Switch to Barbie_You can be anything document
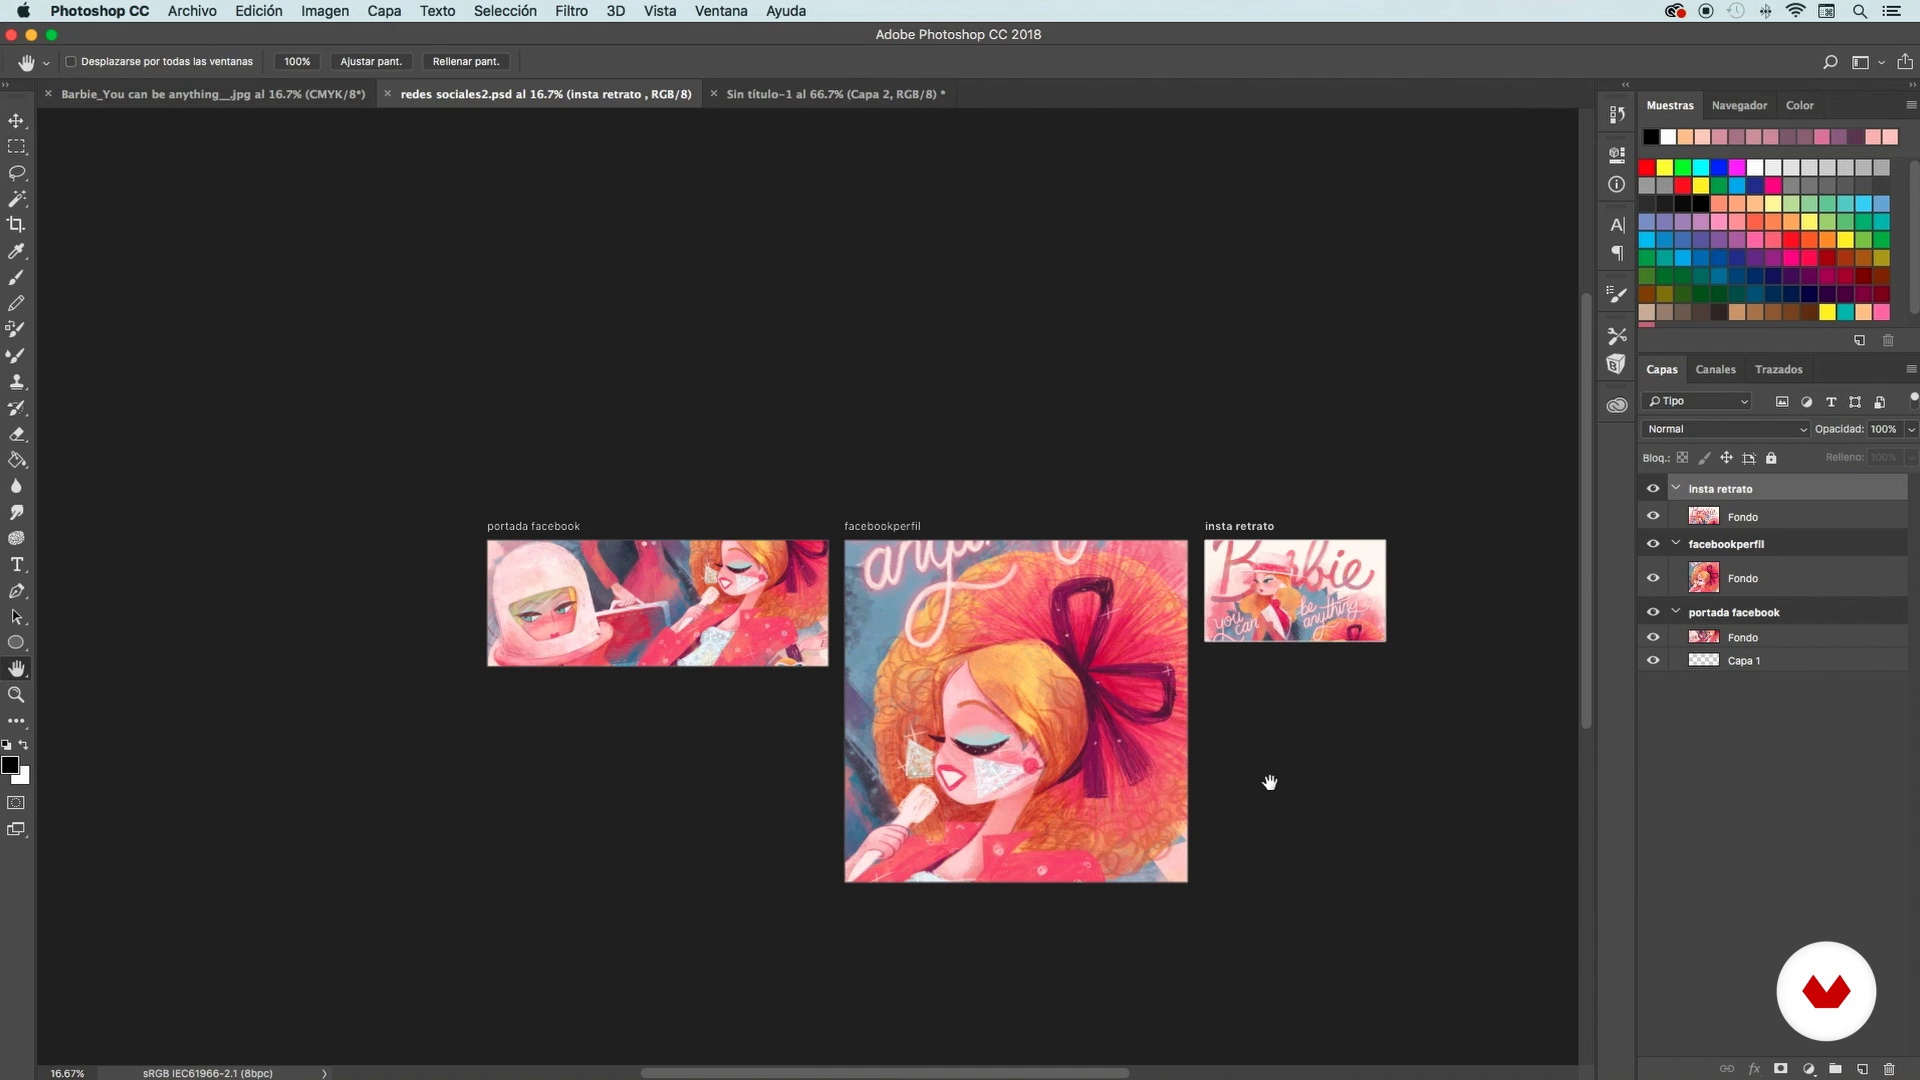This screenshot has height=1080, width=1920. coord(213,94)
